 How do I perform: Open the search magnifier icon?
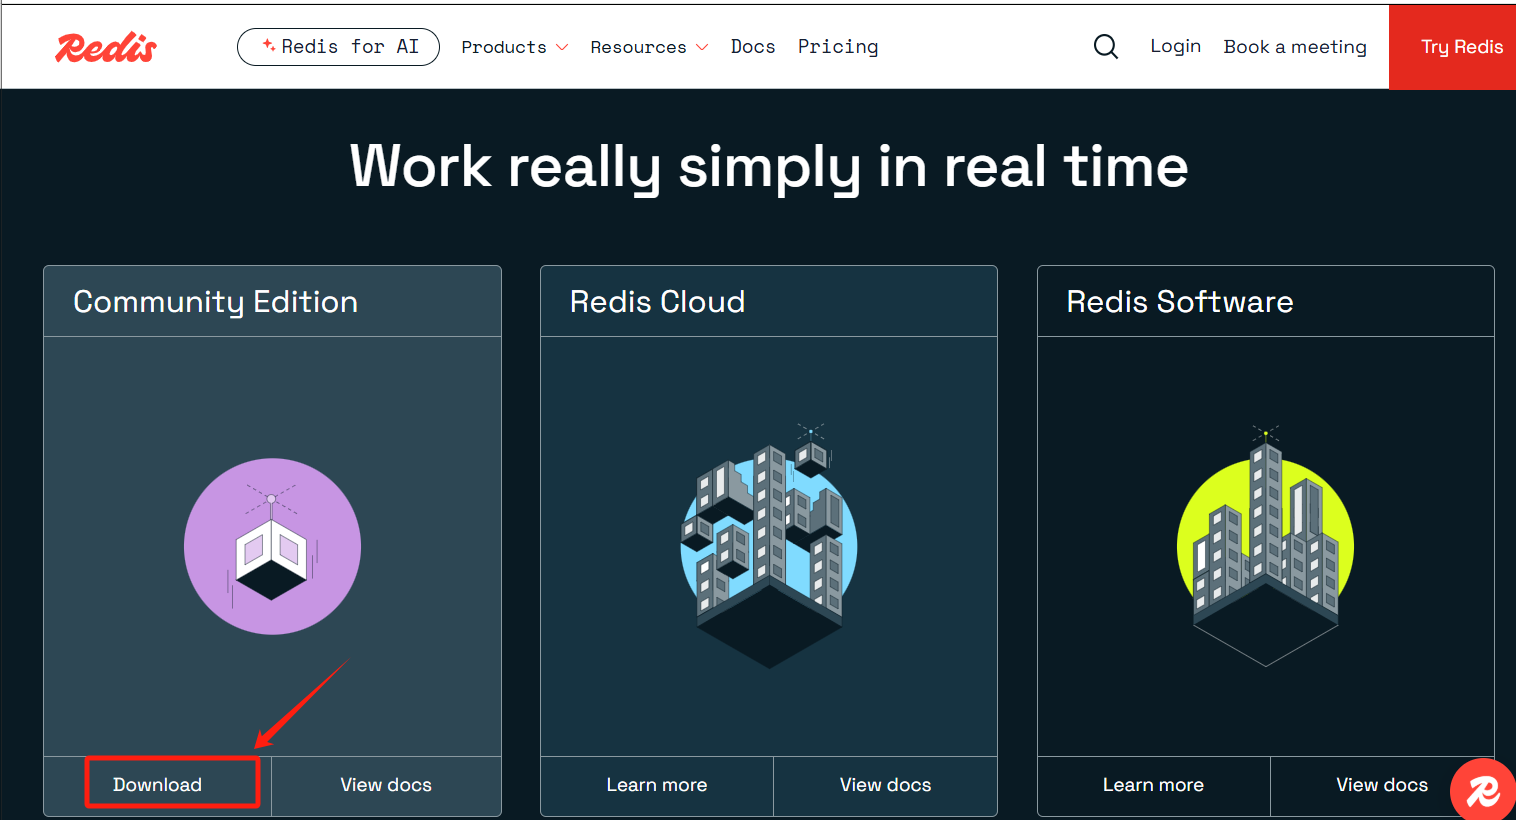(1105, 46)
